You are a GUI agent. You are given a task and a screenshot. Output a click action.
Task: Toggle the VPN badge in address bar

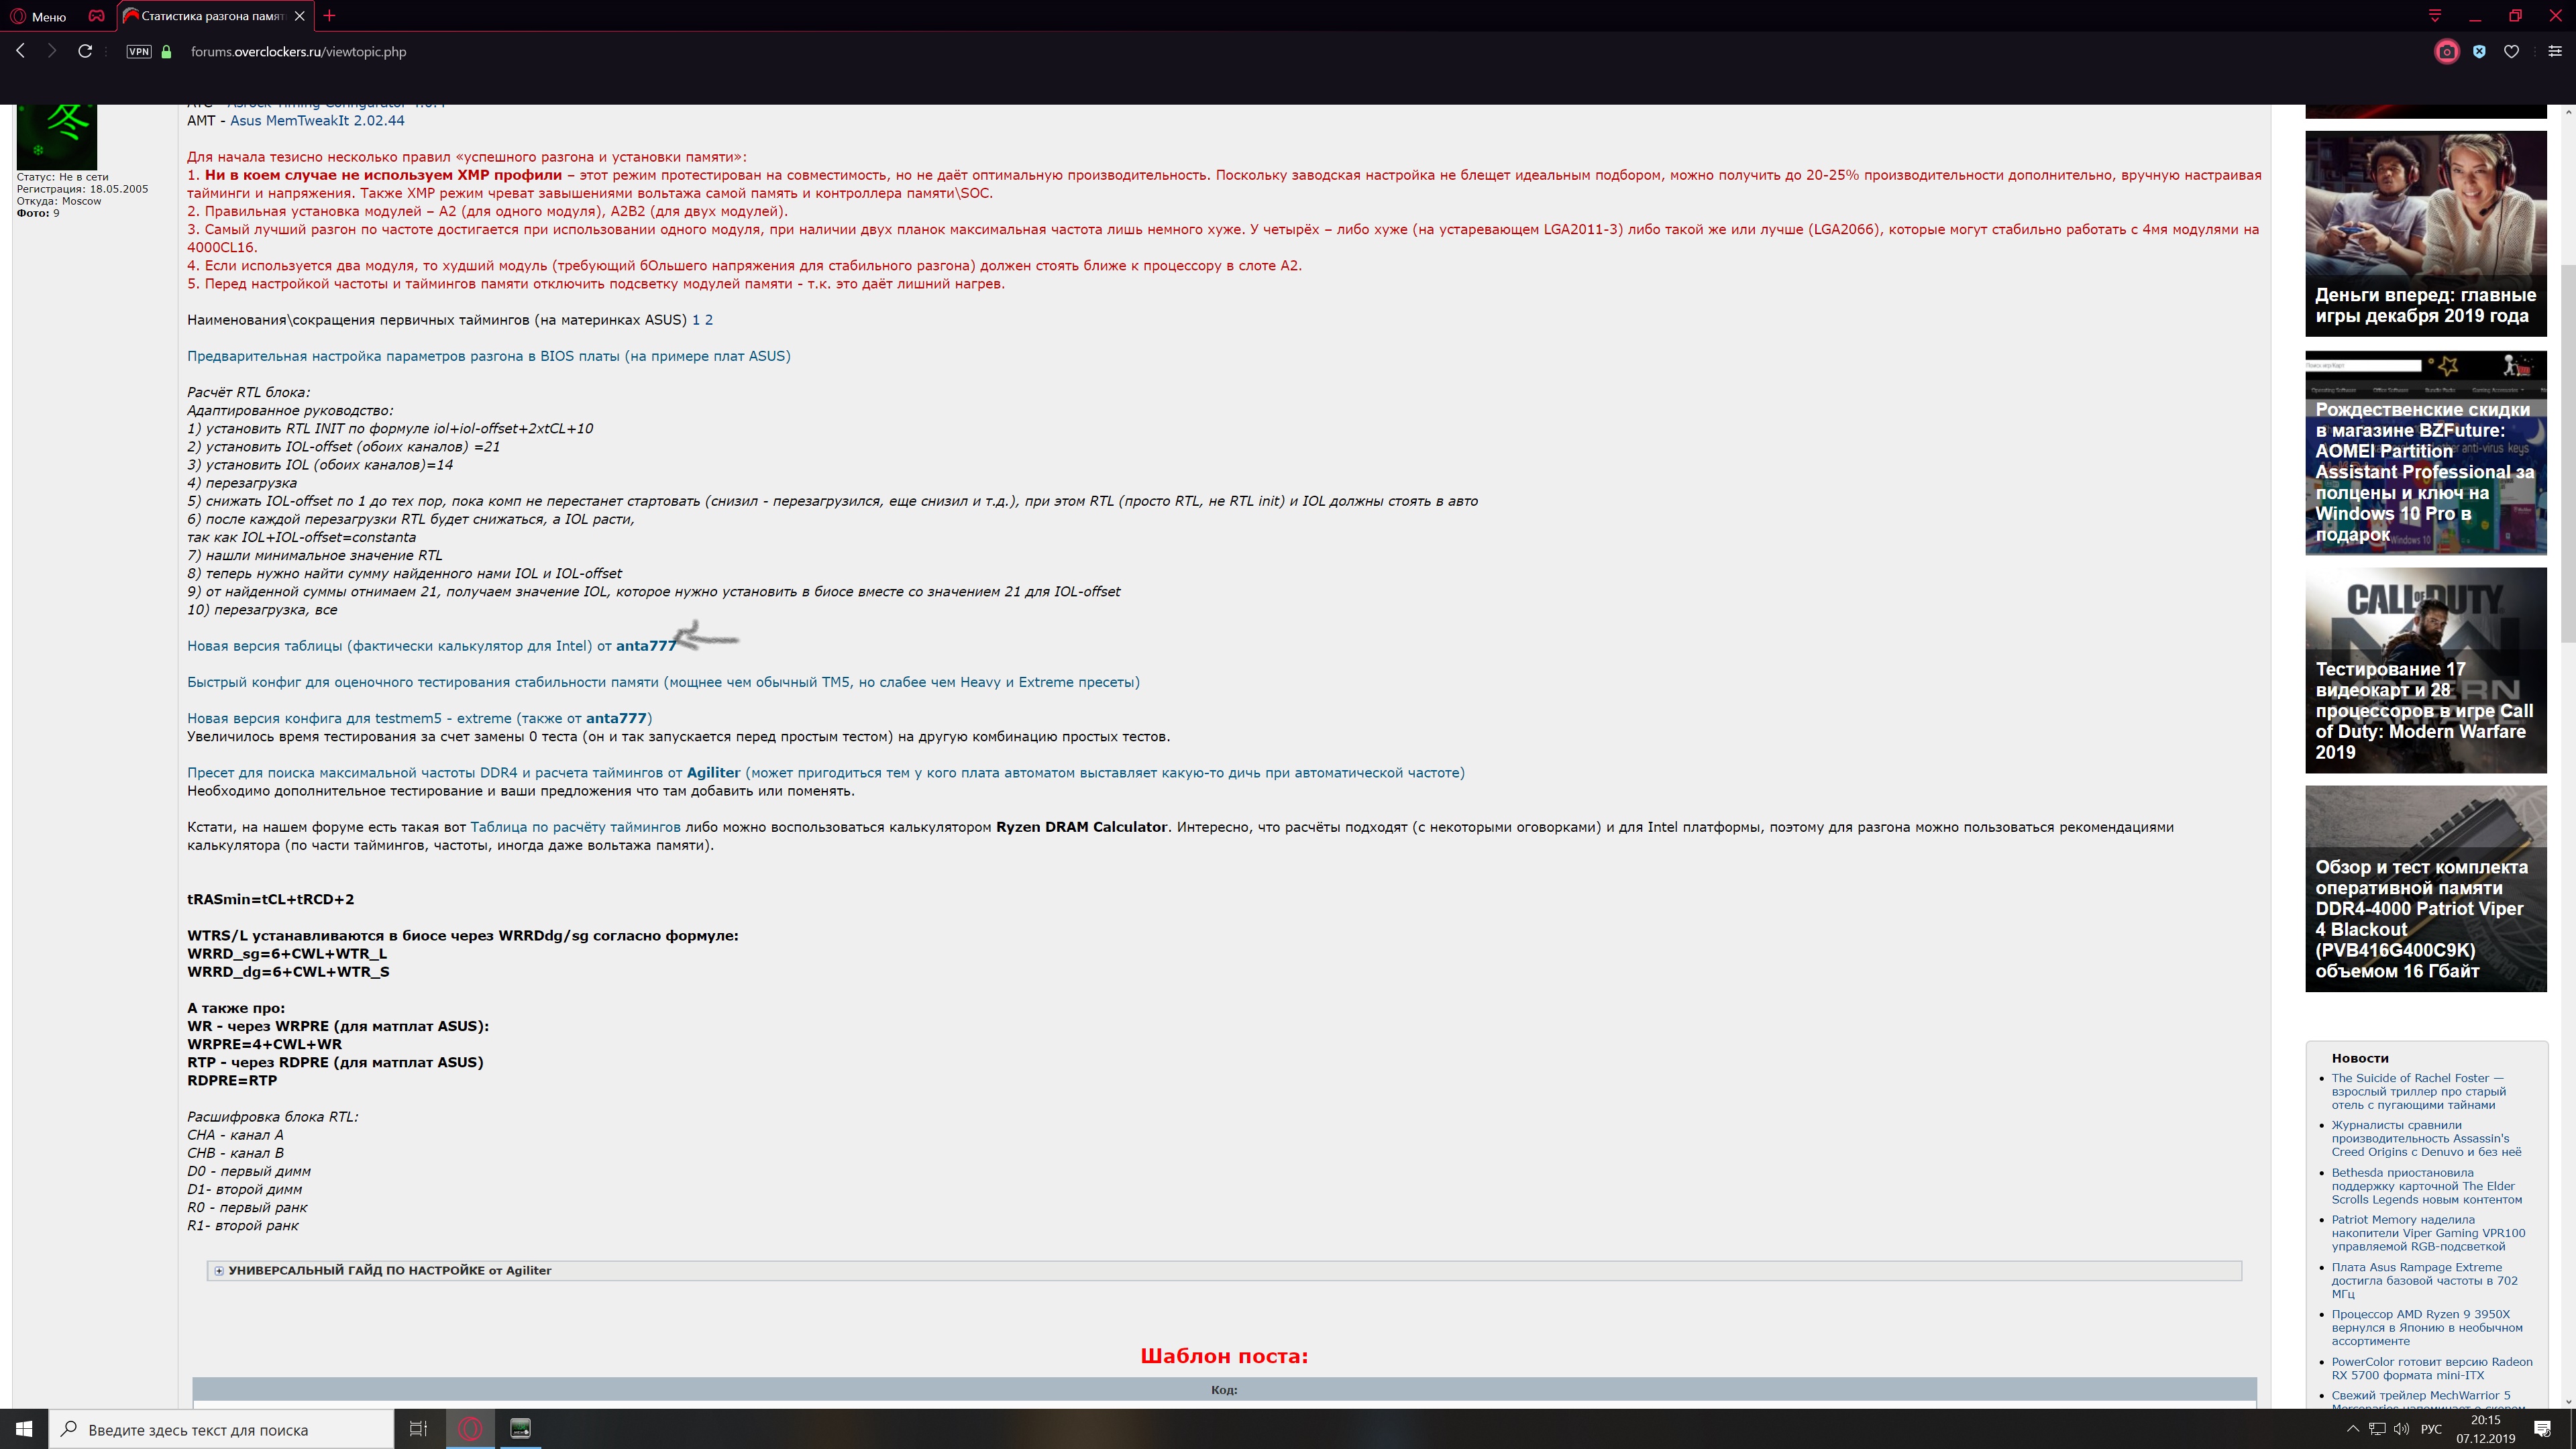coord(139,52)
